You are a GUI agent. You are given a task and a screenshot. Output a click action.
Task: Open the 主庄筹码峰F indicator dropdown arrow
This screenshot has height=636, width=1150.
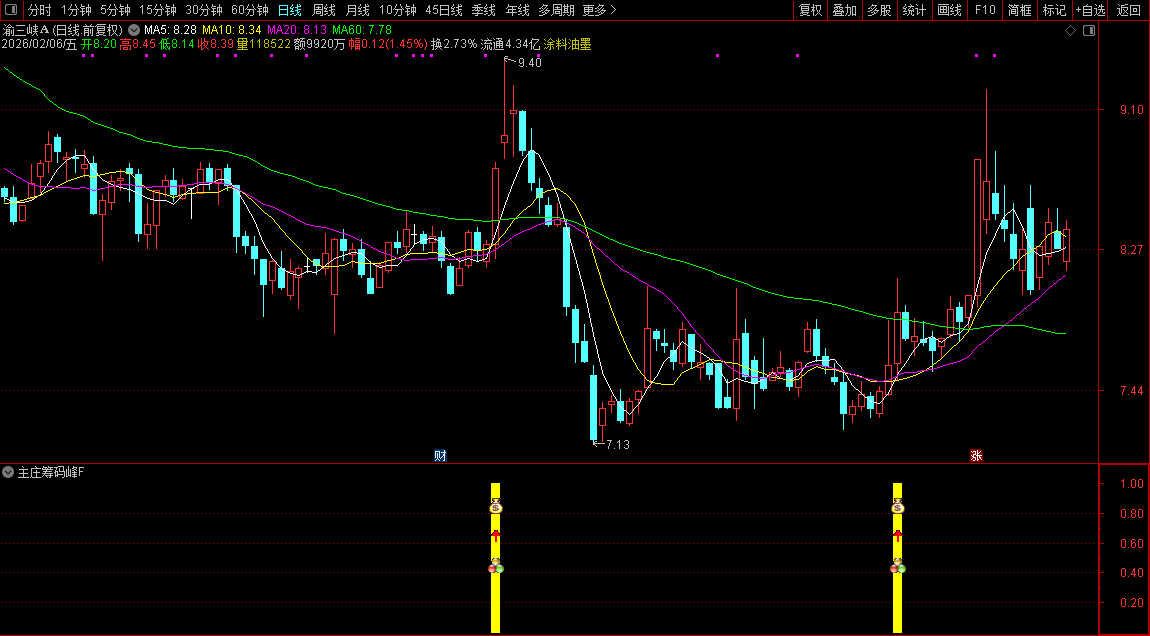click(8, 472)
